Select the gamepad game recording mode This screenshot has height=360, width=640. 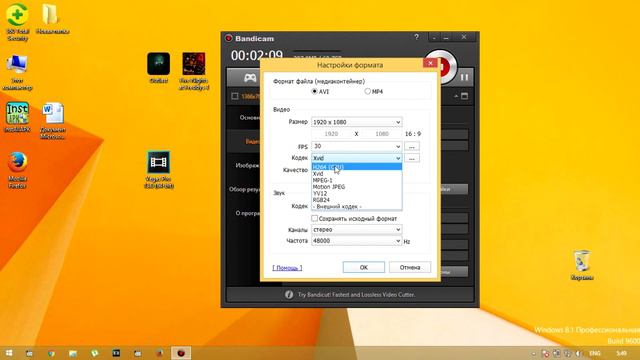(x=250, y=78)
